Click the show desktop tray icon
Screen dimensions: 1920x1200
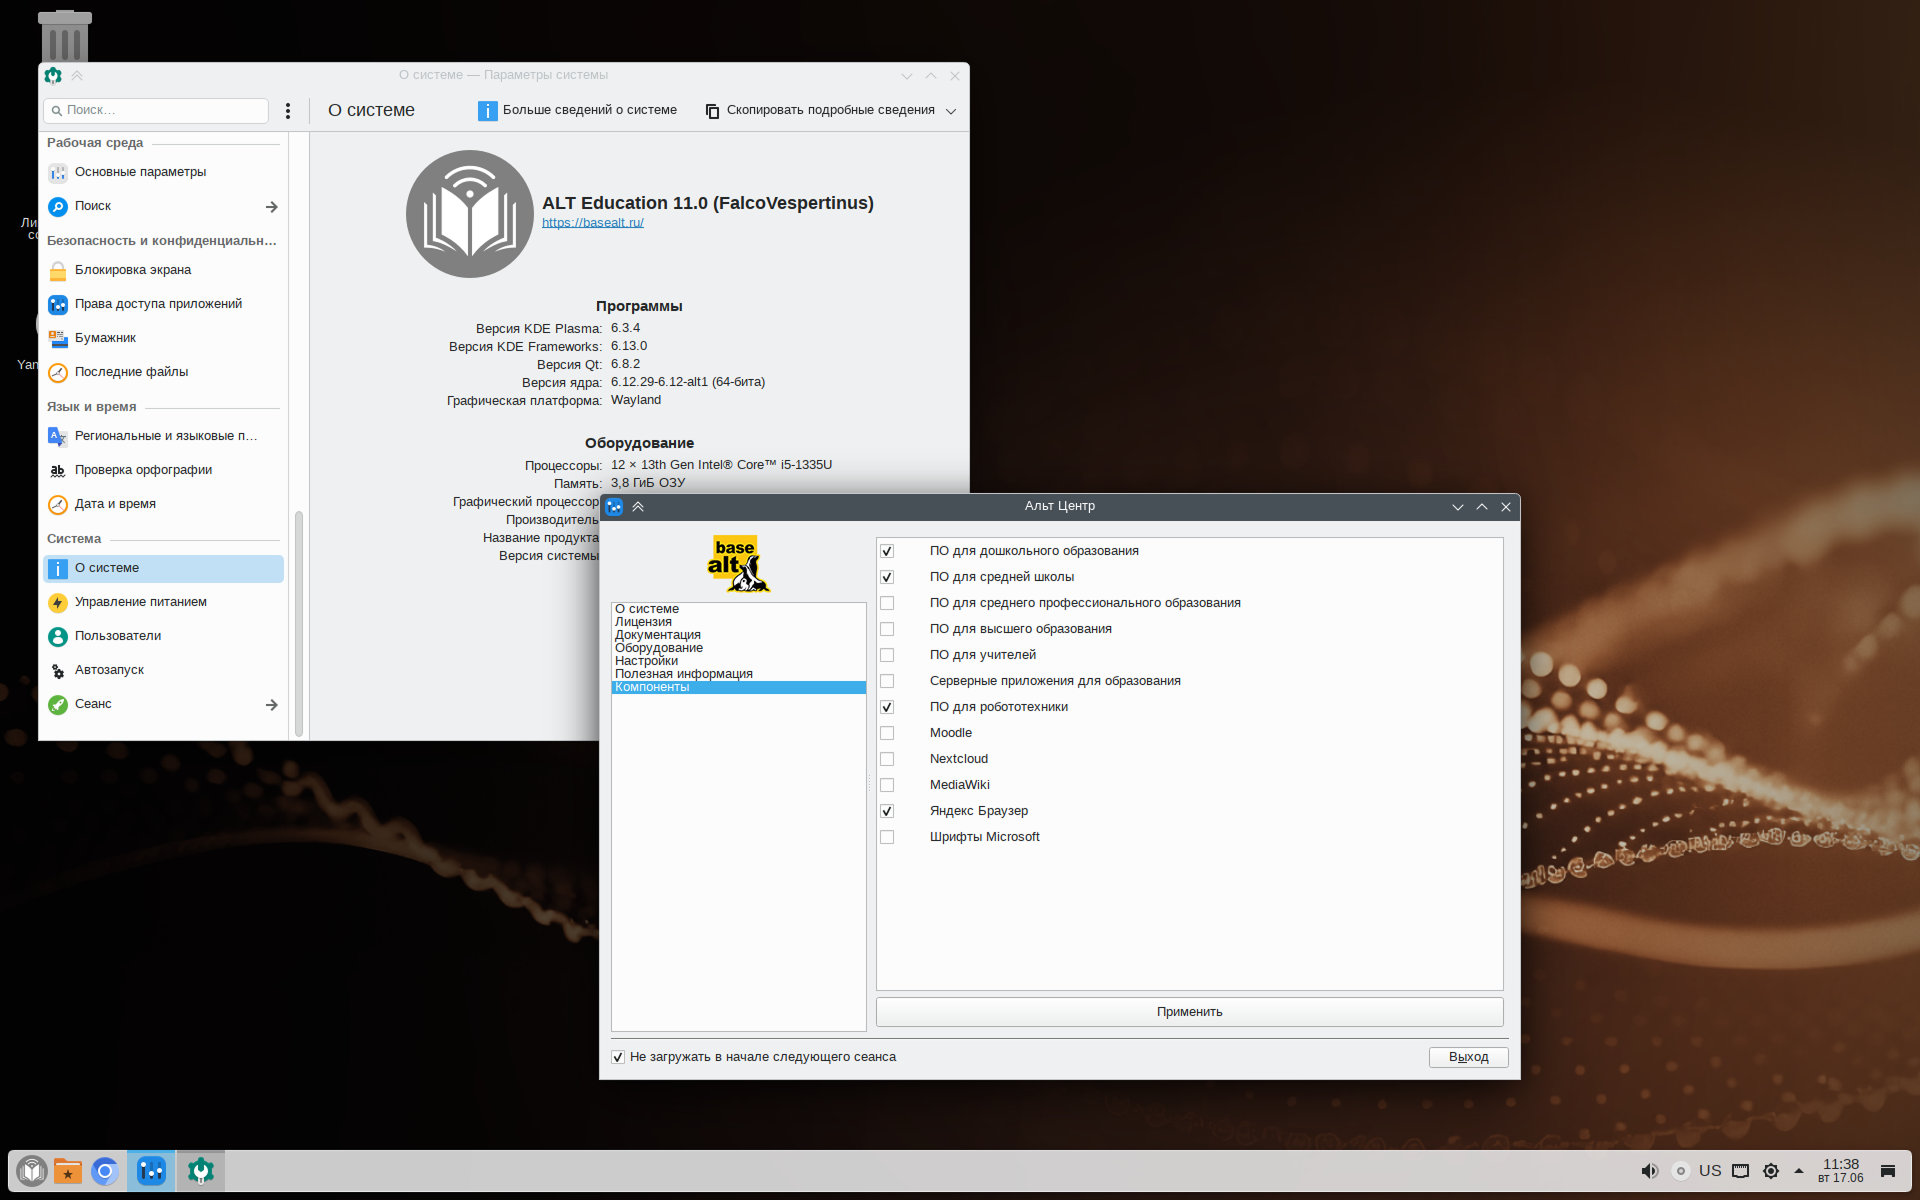pos(1888,1171)
